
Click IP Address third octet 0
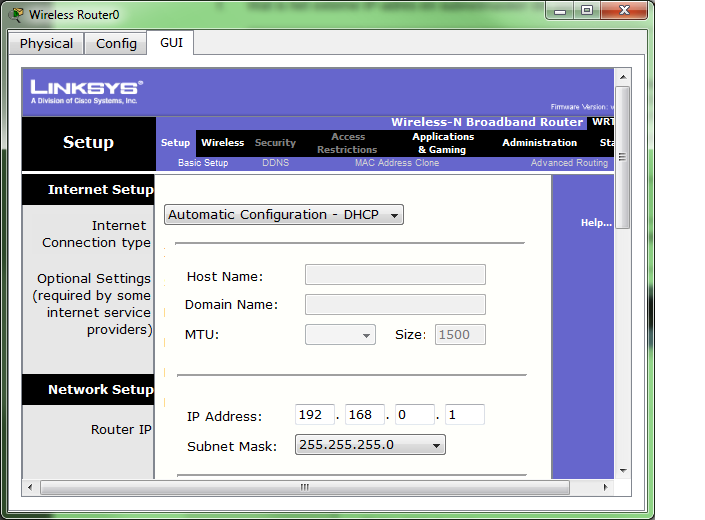point(415,414)
